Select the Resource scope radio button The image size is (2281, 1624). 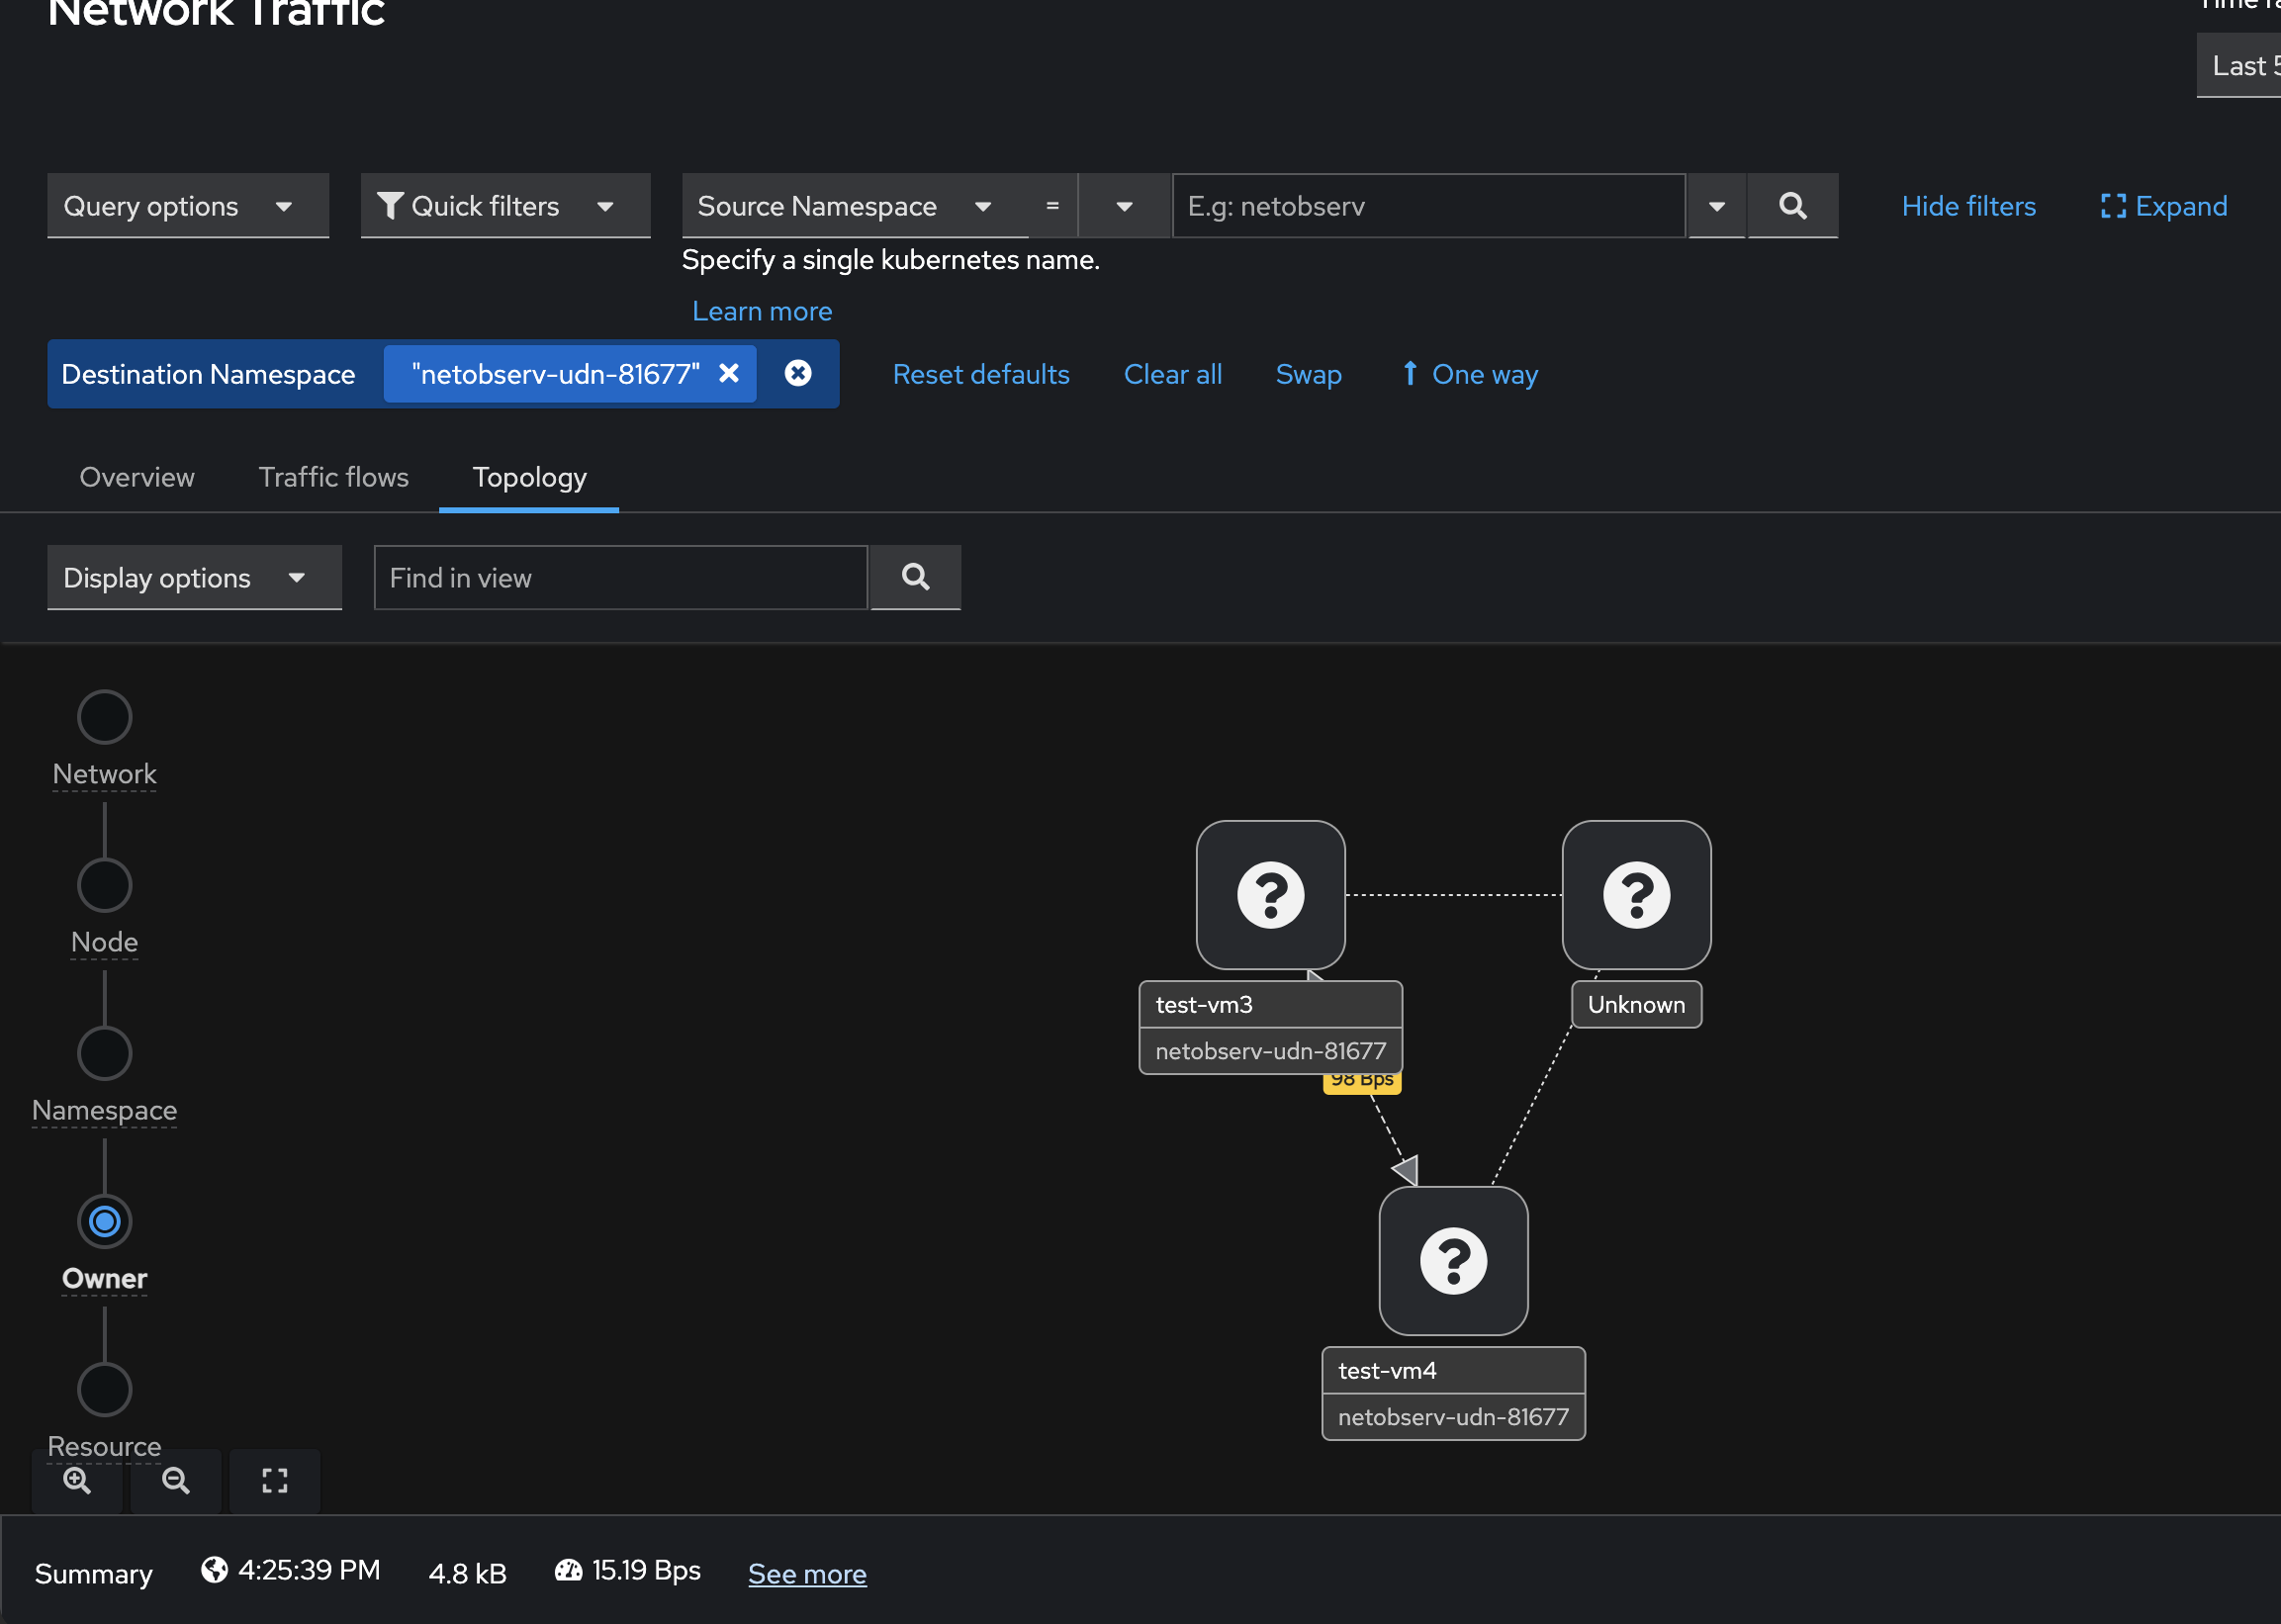[x=105, y=1389]
